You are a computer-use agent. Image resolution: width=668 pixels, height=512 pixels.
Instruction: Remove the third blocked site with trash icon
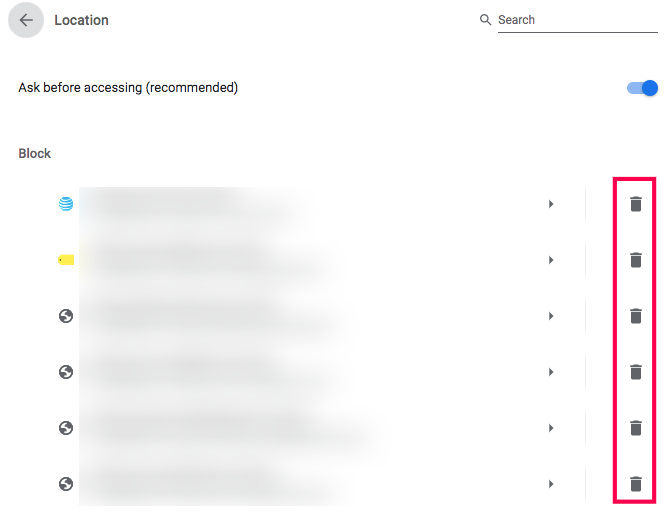click(636, 316)
